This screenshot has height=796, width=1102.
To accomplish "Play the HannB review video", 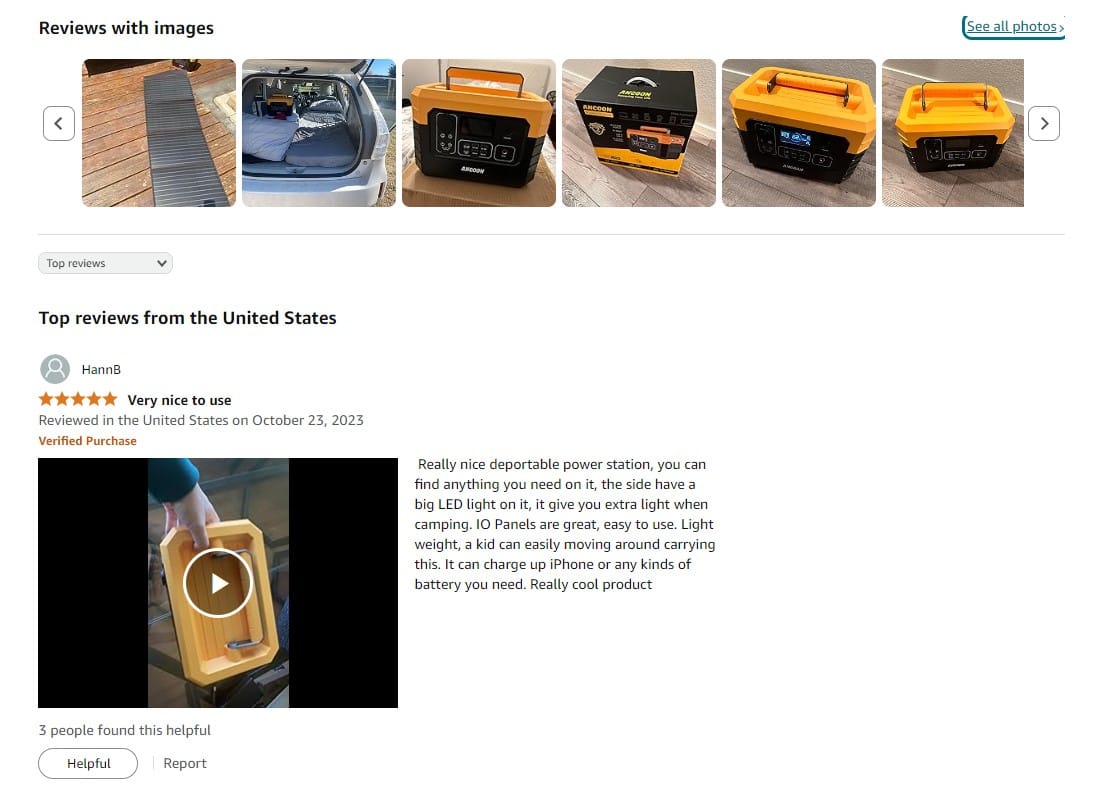I will (x=218, y=583).
